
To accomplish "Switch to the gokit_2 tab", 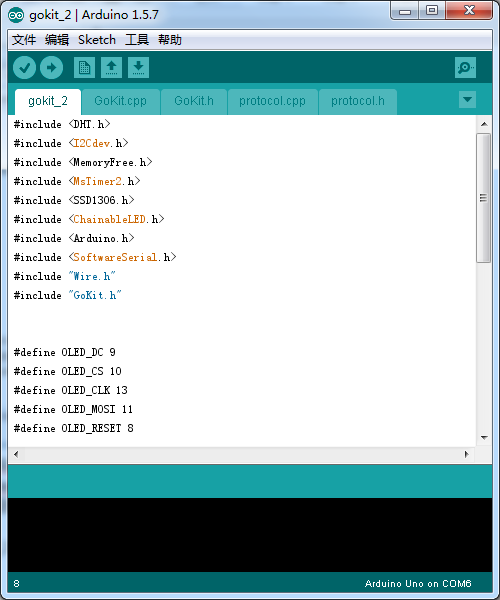I will [48, 101].
